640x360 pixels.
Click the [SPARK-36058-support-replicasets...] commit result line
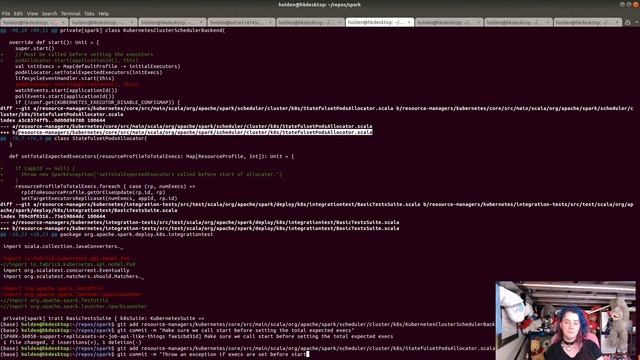coord(197,336)
